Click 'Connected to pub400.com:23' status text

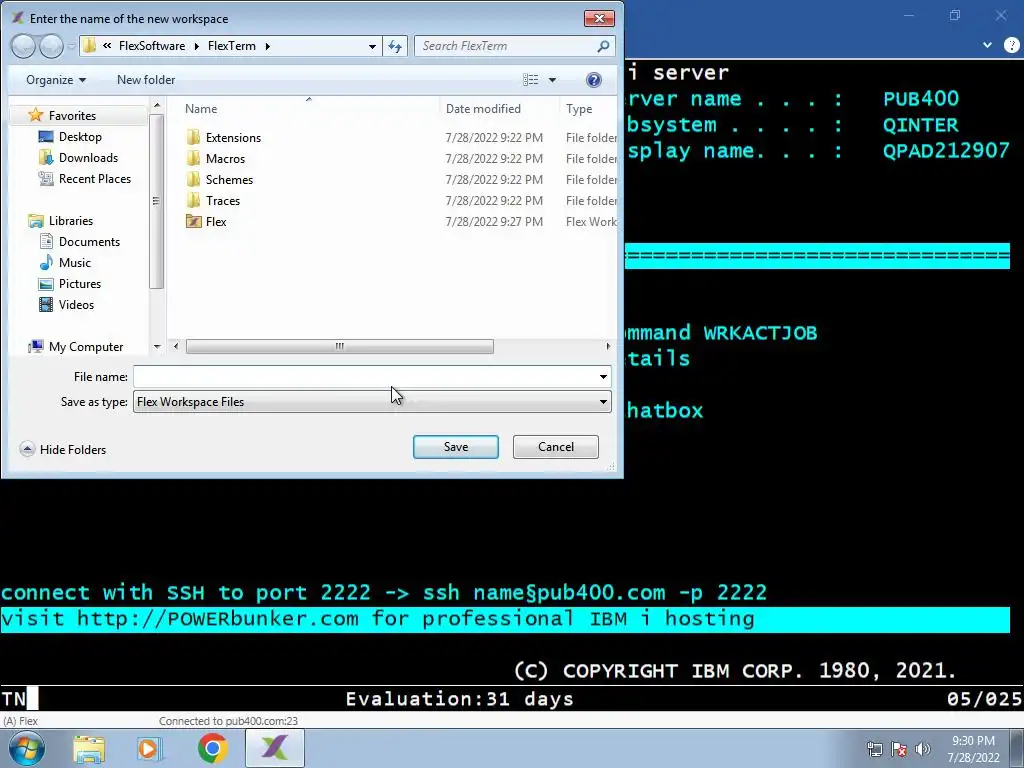point(228,721)
